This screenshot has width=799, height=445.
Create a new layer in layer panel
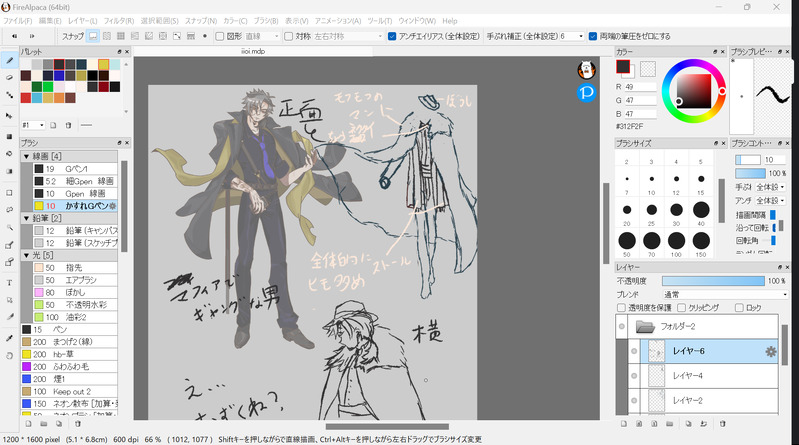pos(624,424)
